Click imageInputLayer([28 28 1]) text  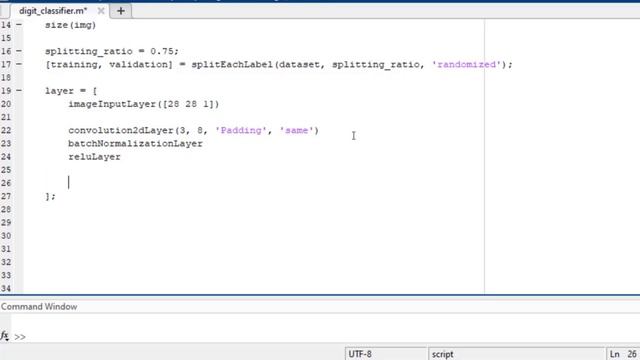pos(144,104)
